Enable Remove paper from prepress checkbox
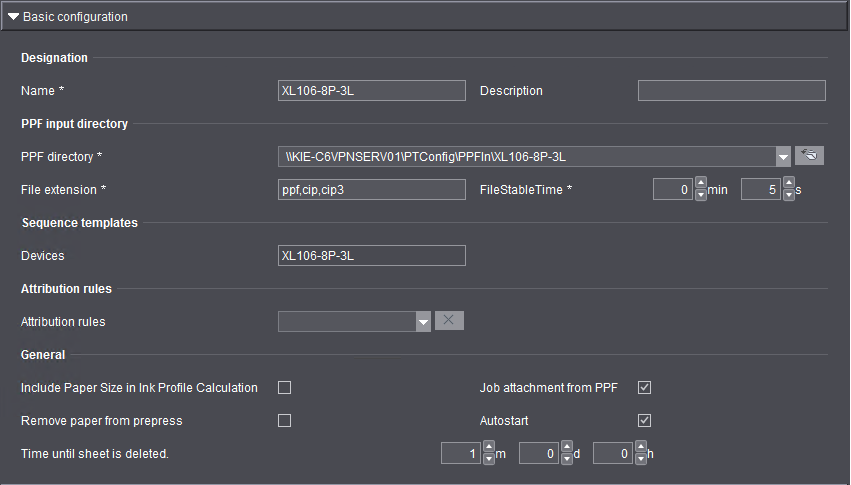Viewport: 851px width, 485px height. pyautogui.click(x=284, y=420)
